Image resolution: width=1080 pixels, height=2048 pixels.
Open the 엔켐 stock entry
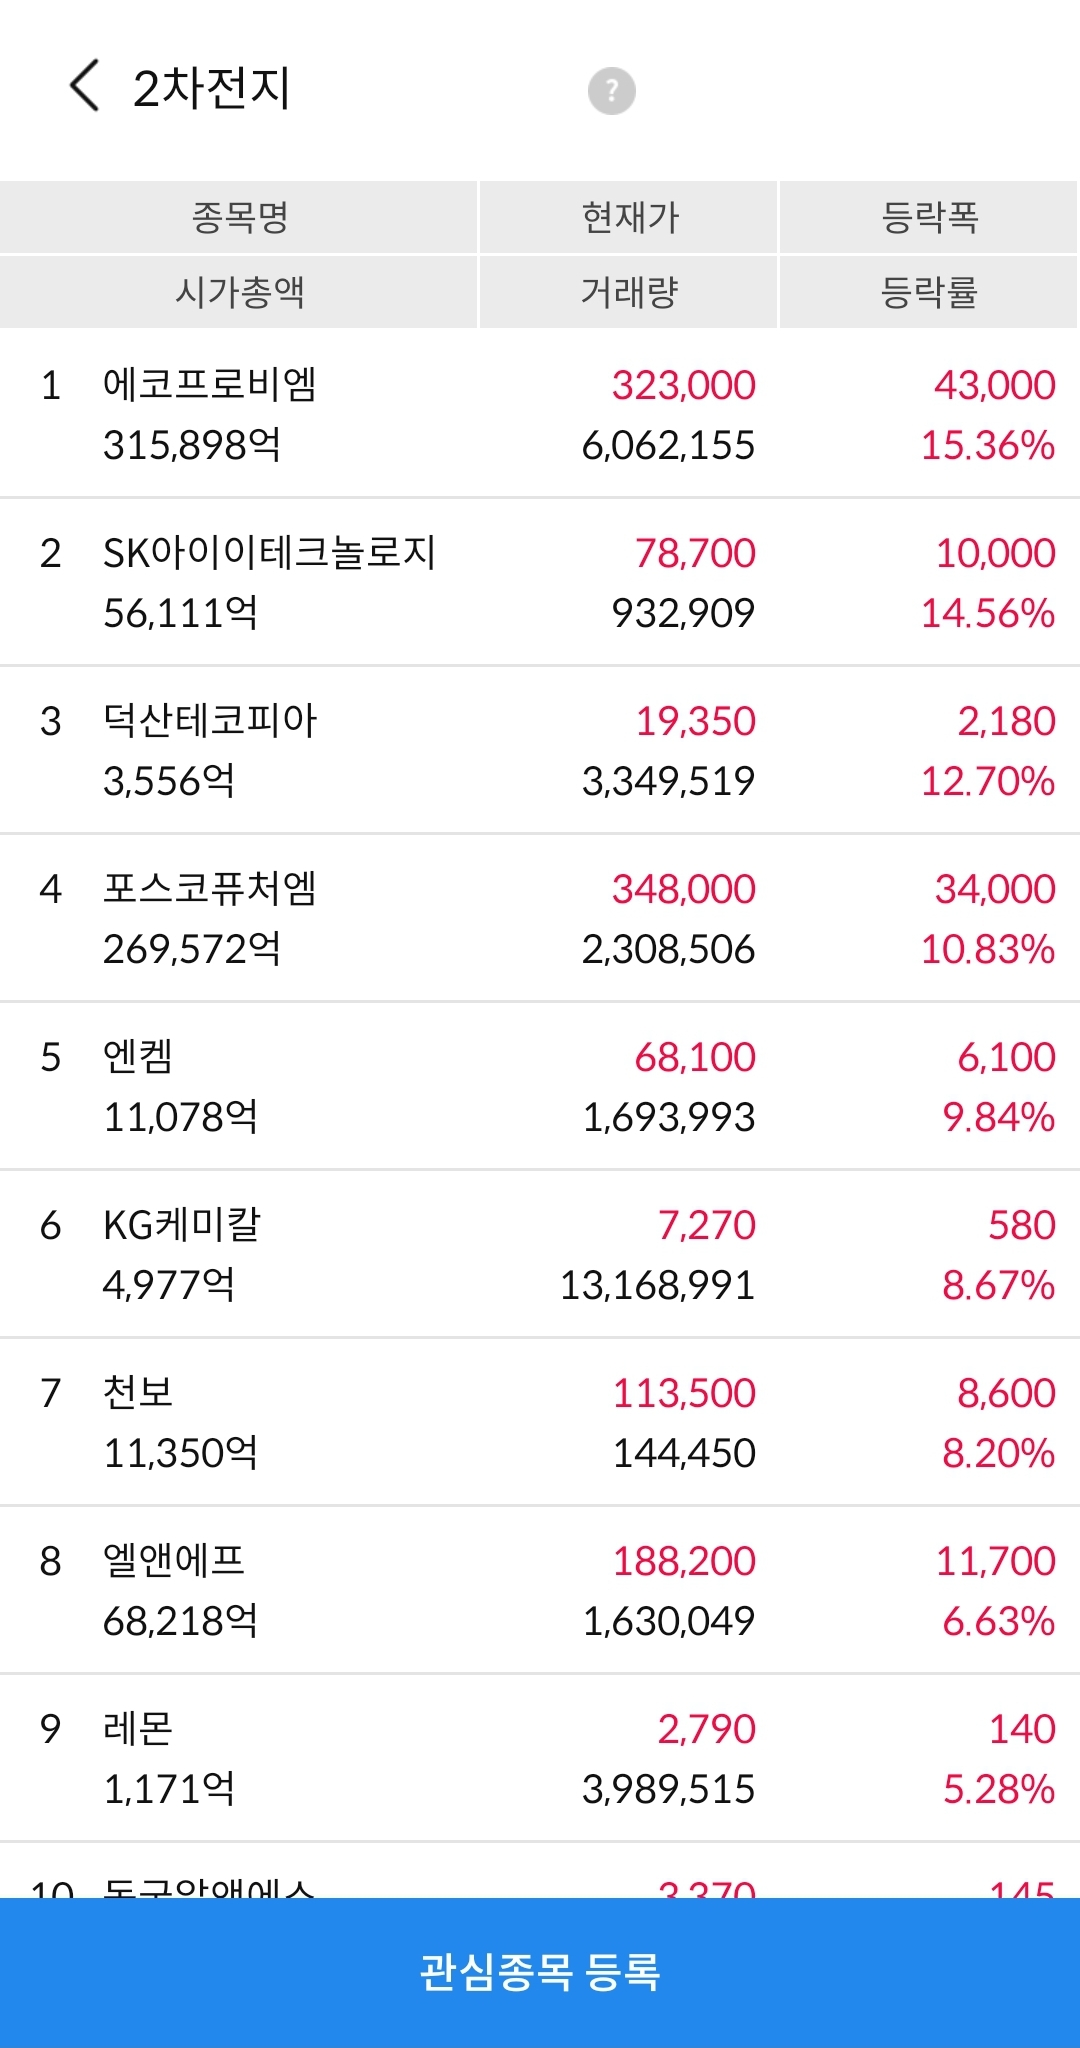click(x=540, y=1086)
